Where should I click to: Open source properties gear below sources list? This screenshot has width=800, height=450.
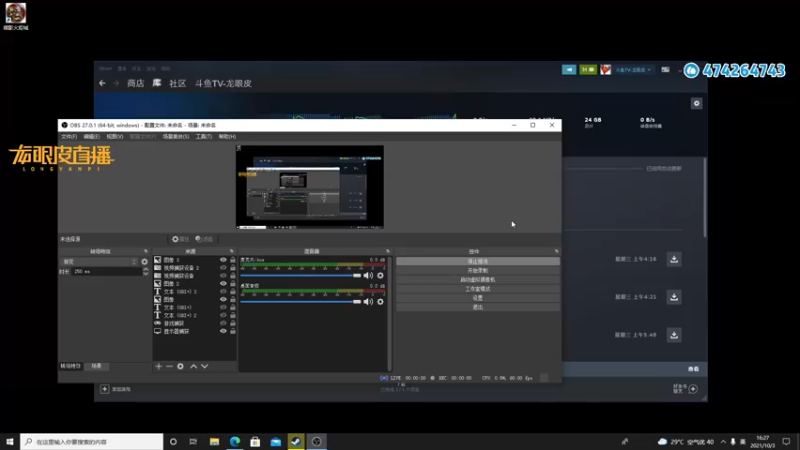181,366
